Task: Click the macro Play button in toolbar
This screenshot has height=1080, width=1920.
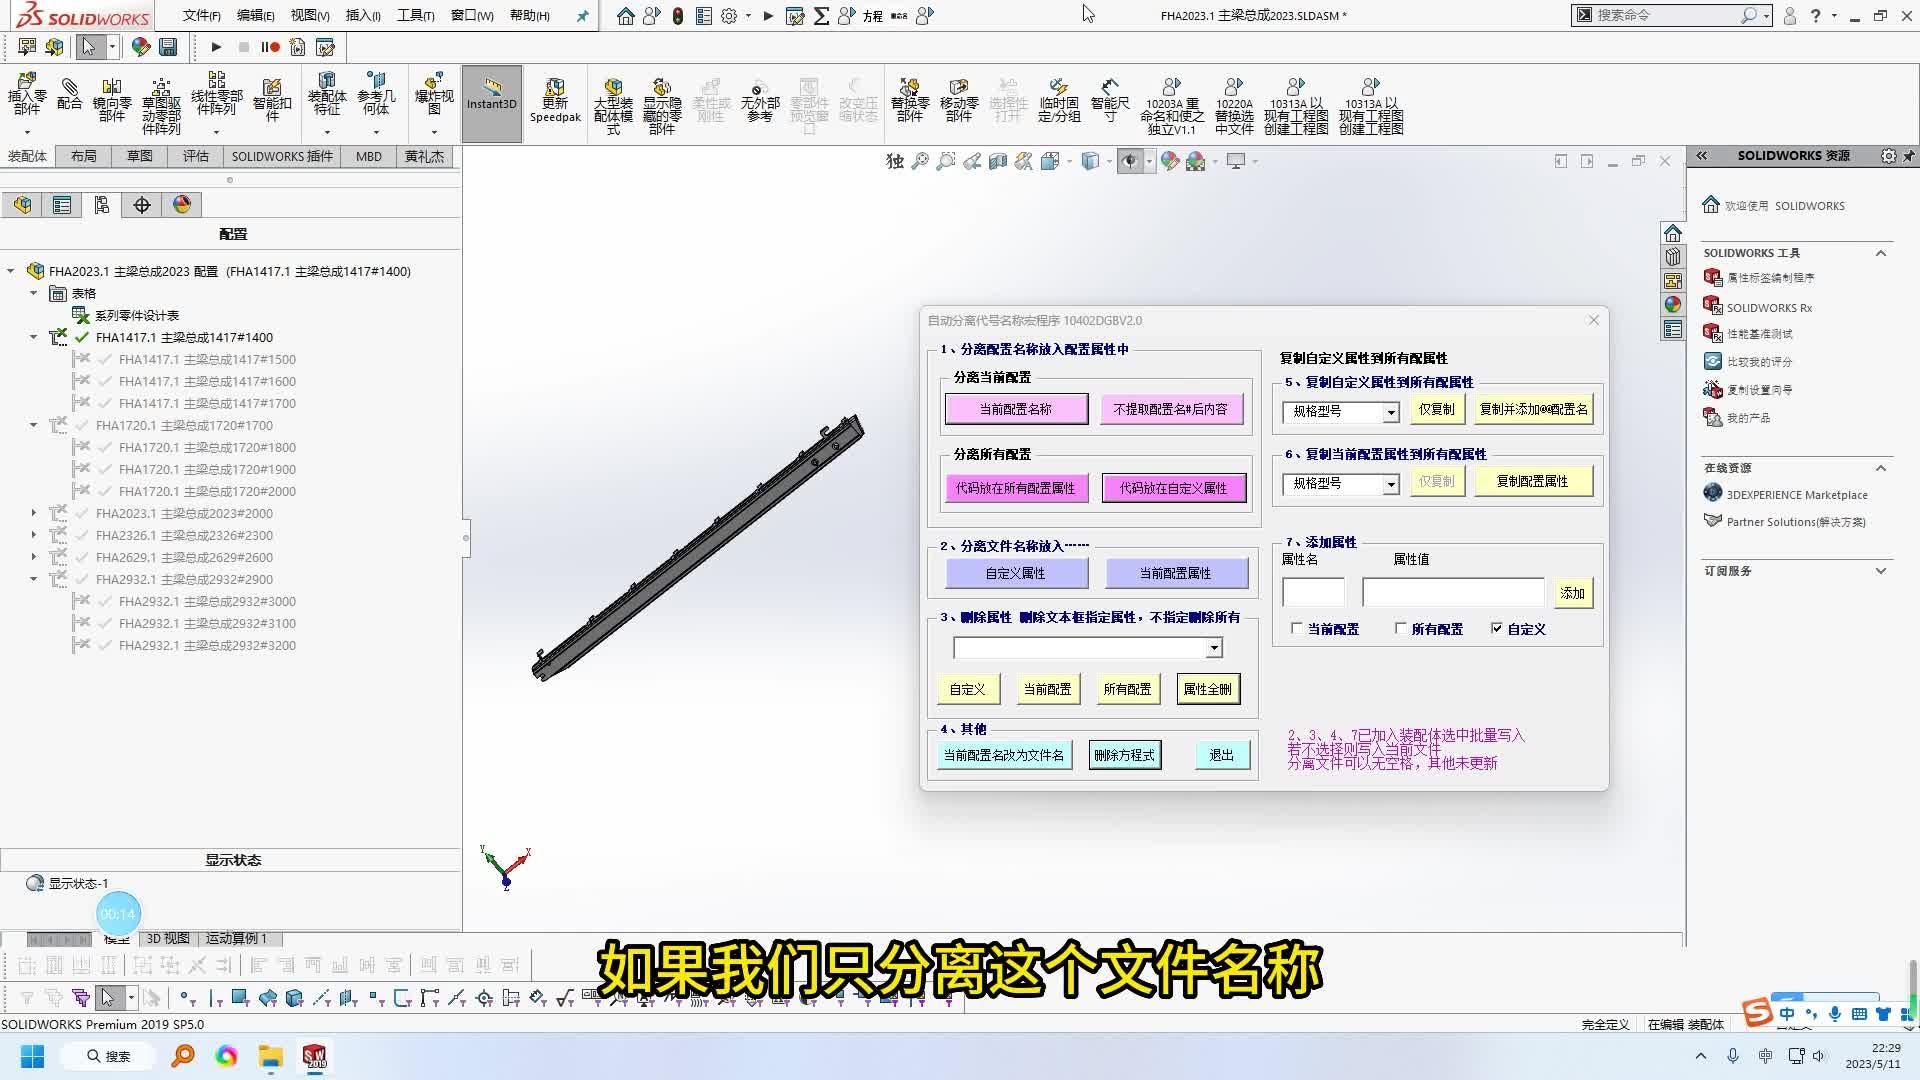Action: pos(216,47)
